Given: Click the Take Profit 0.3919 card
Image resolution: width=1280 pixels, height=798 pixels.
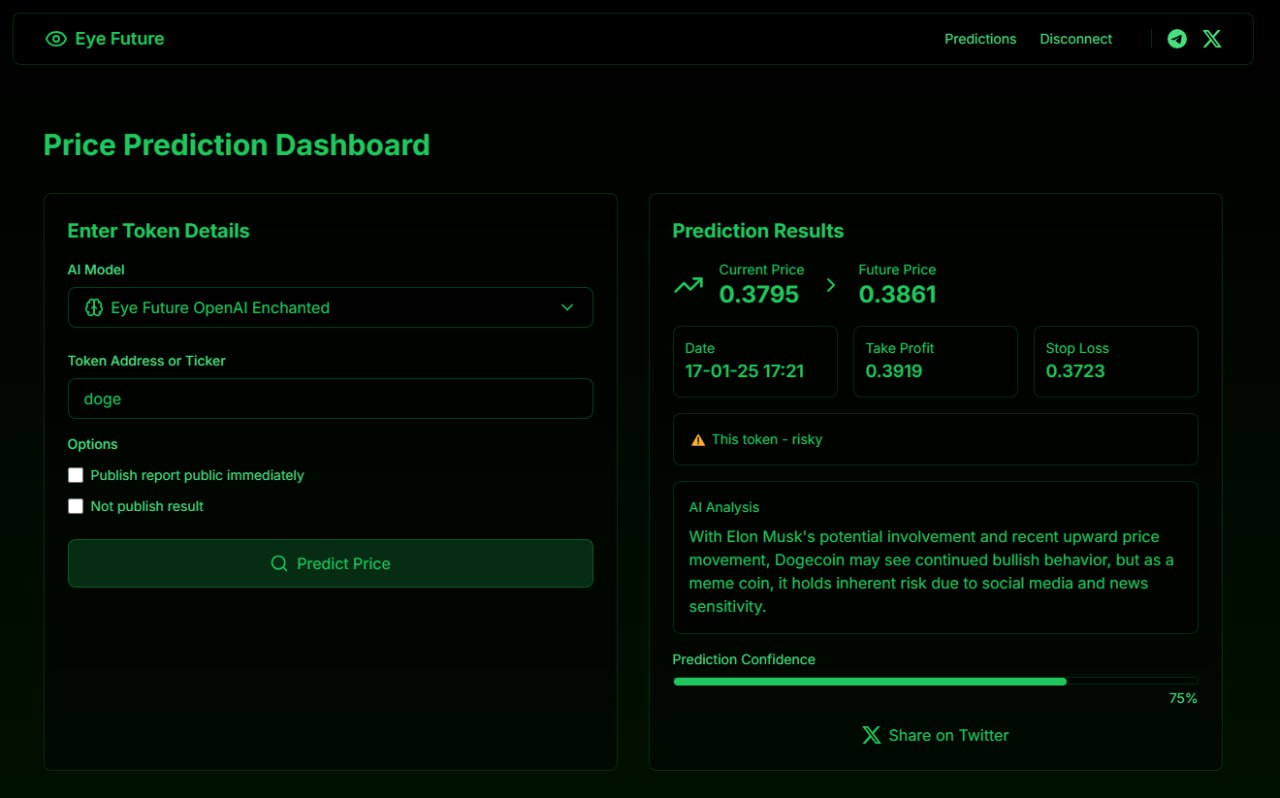Looking at the screenshot, I should point(935,362).
